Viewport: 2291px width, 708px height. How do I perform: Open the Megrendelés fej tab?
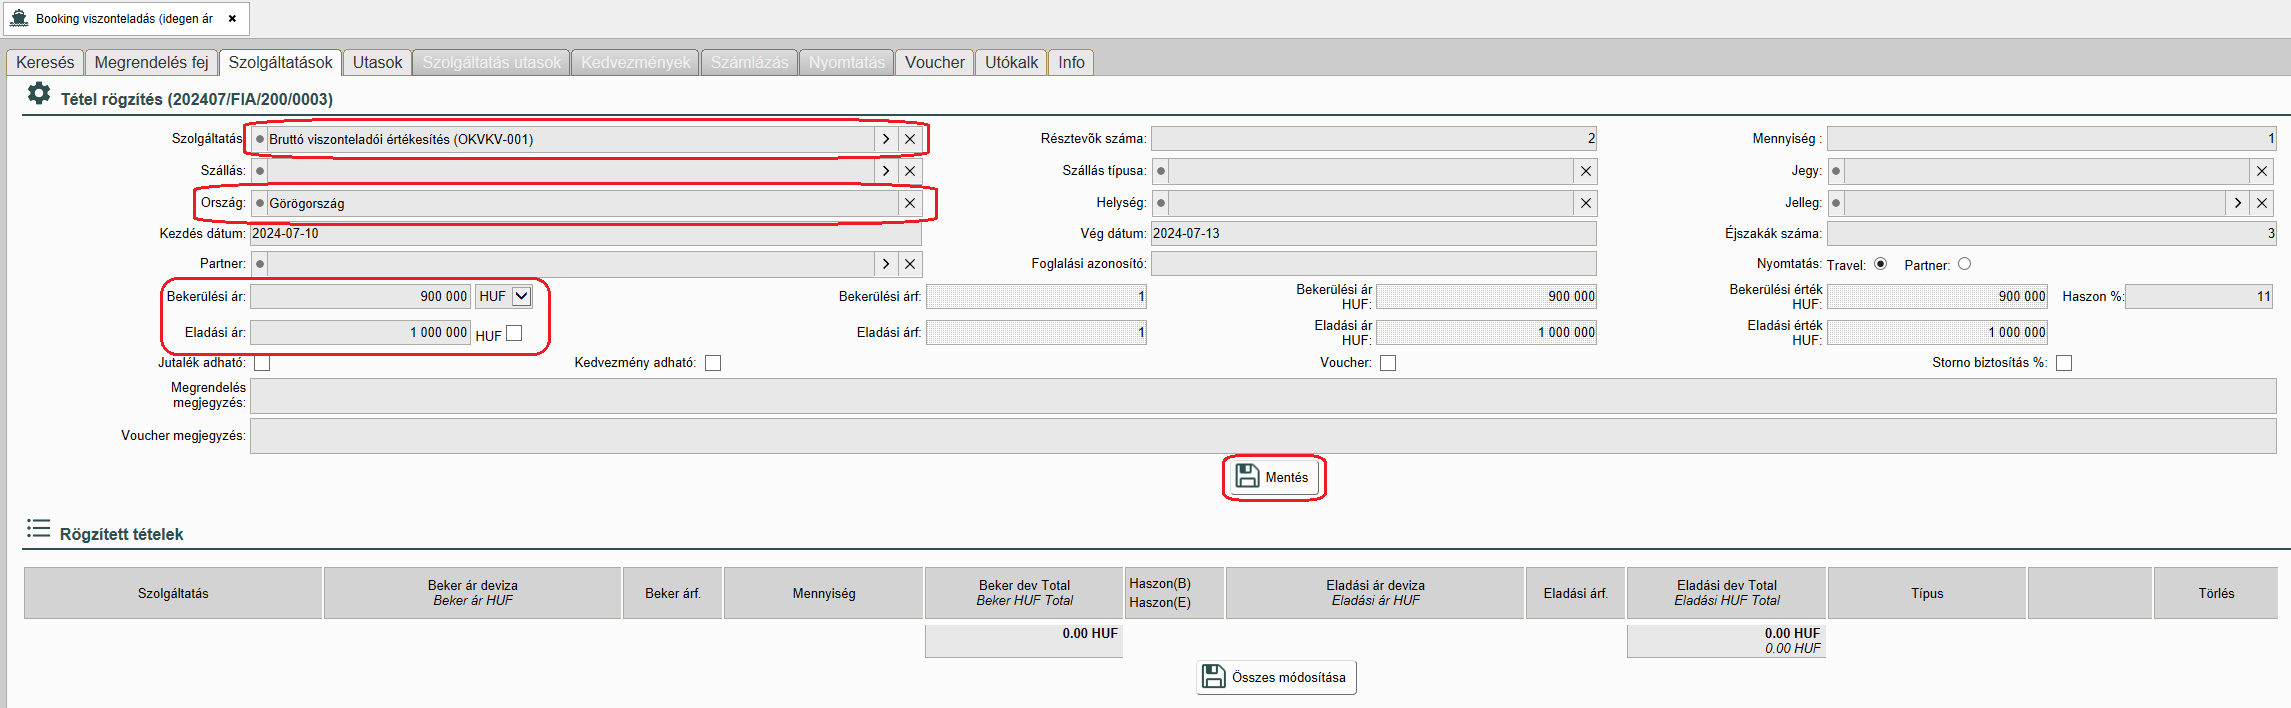pyautogui.click(x=151, y=62)
